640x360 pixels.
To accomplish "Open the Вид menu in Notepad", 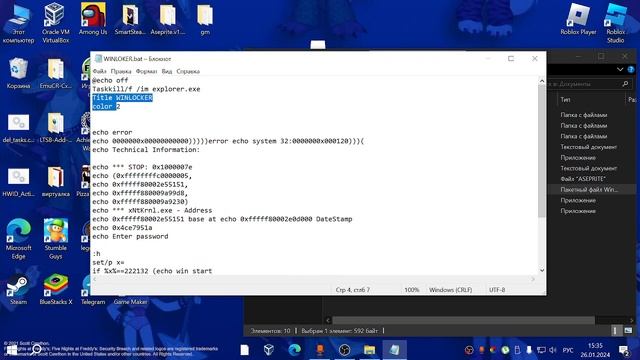I will [167, 71].
